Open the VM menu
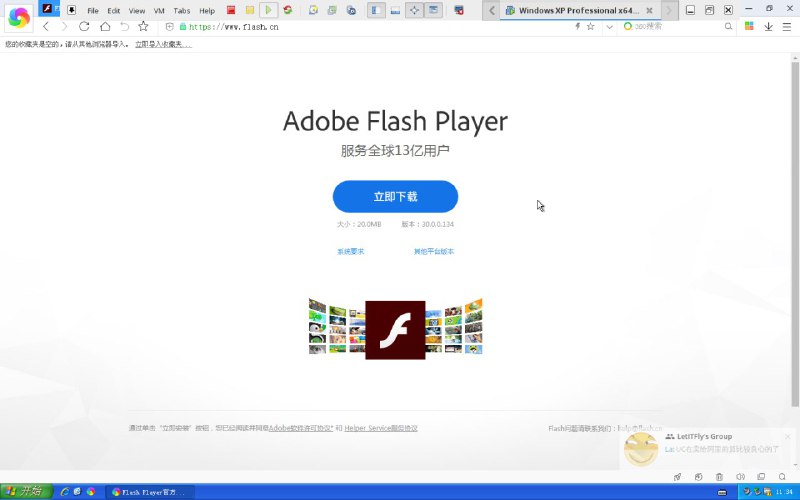The width and height of the screenshot is (800, 500). click(159, 10)
